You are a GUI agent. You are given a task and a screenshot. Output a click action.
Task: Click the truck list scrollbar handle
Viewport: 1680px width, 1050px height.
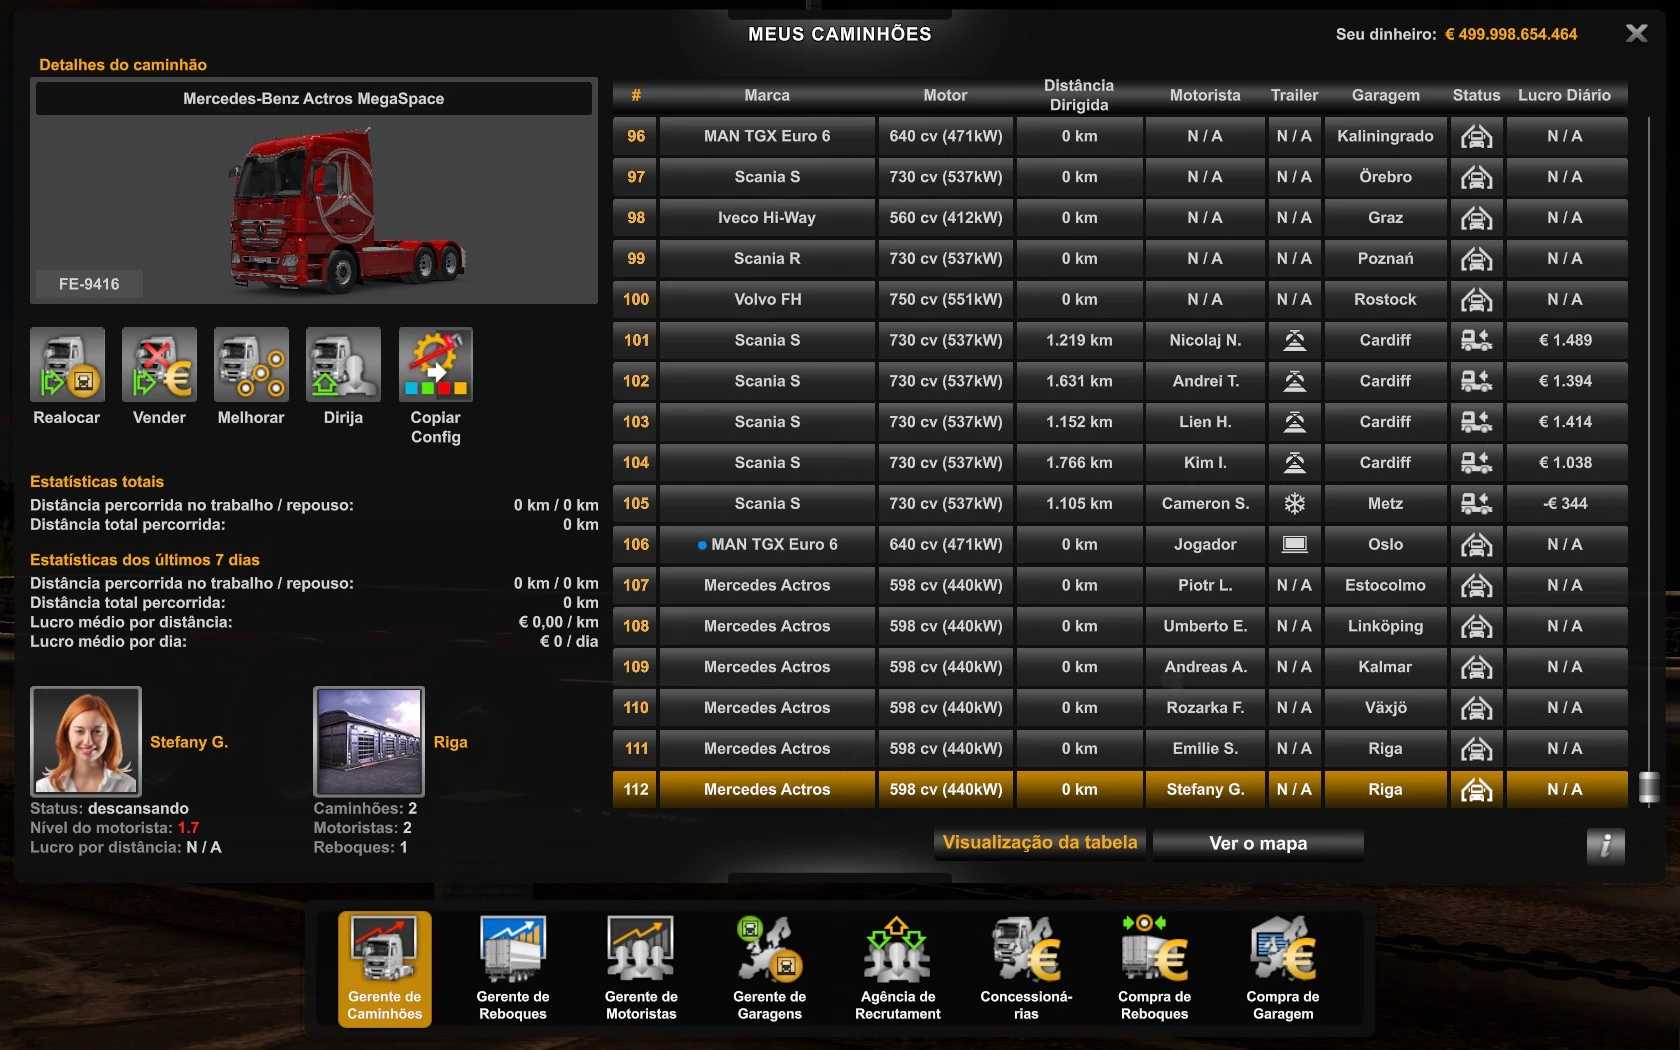[x=1649, y=787]
